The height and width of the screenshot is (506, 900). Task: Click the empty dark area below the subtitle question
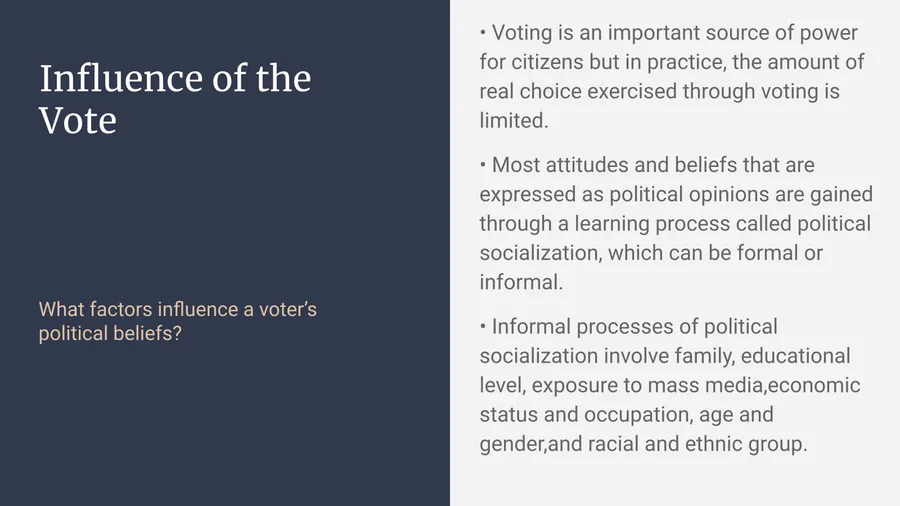pos(224,430)
